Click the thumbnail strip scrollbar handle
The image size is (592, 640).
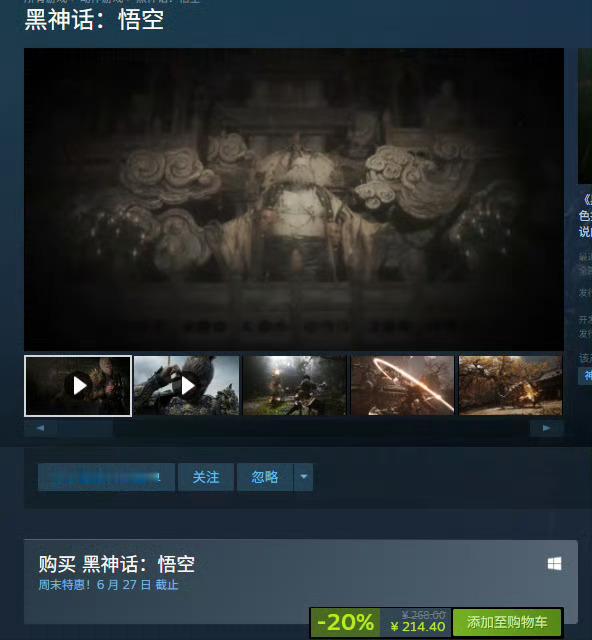click(85, 428)
